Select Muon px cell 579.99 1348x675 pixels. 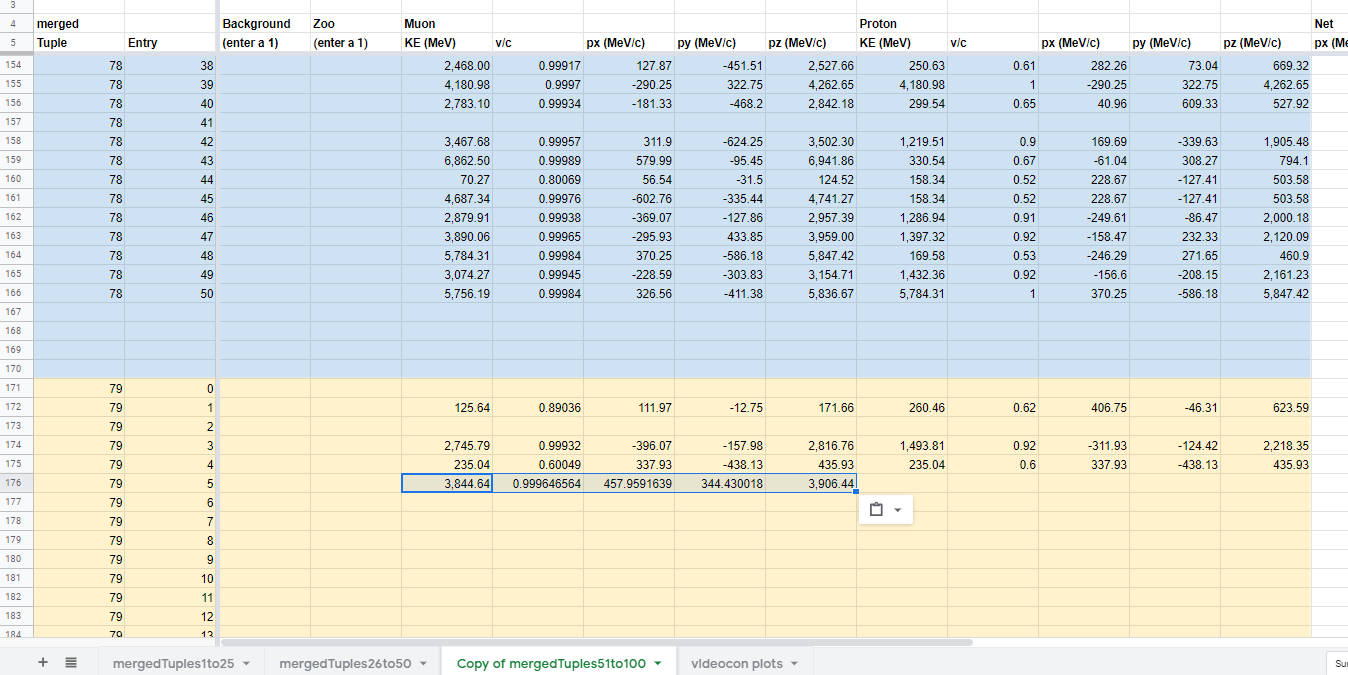click(629, 160)
